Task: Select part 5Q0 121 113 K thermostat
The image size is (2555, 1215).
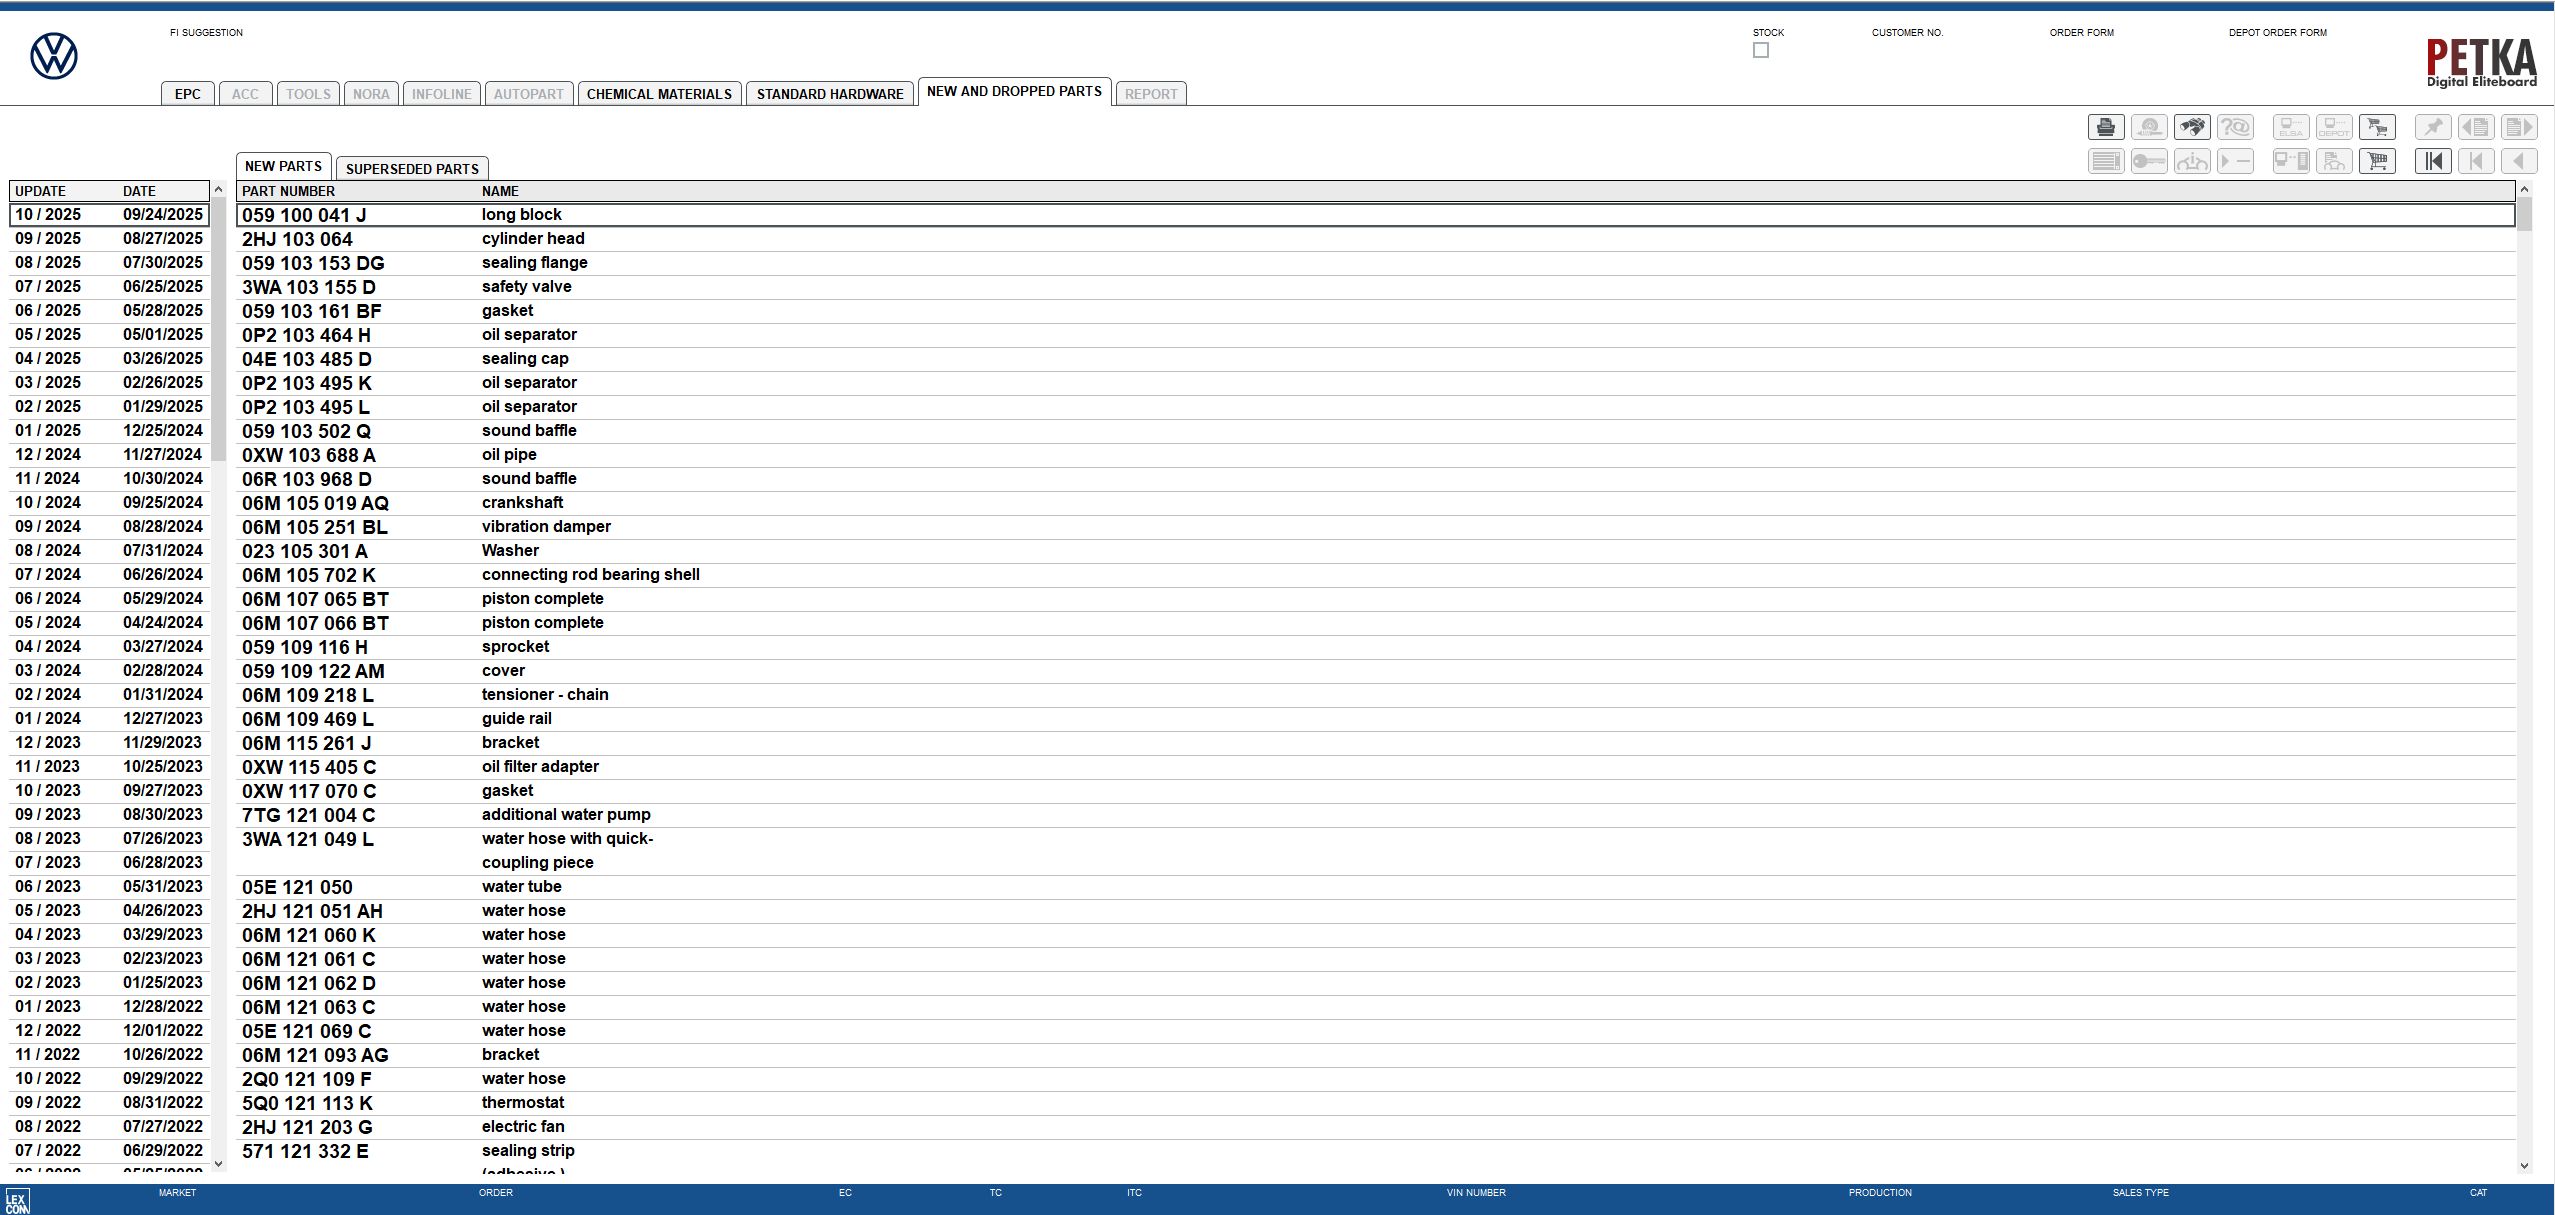Action: 1375,1103
